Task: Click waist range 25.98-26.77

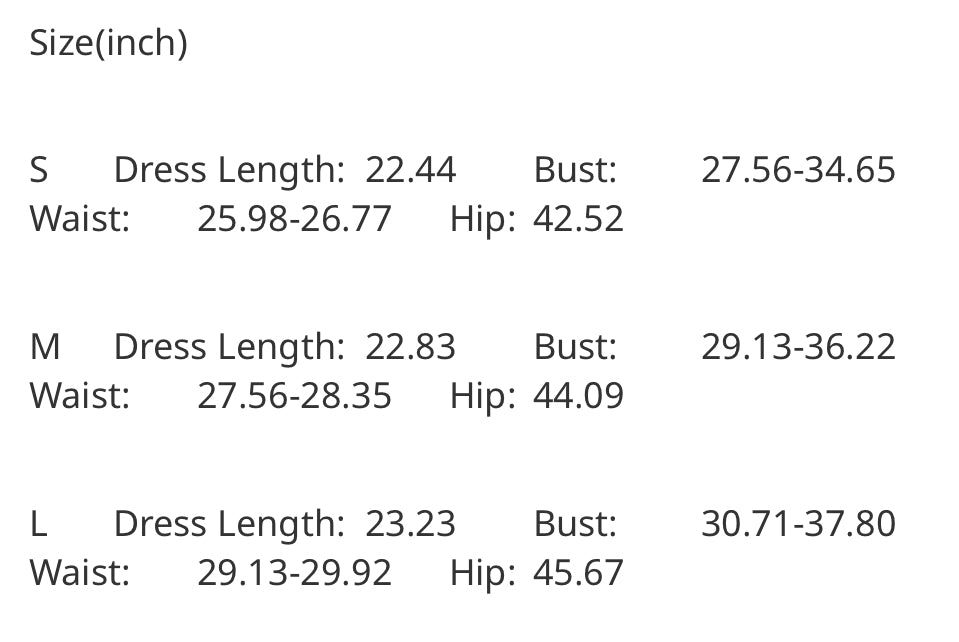Action: click(x=294, y=218)
